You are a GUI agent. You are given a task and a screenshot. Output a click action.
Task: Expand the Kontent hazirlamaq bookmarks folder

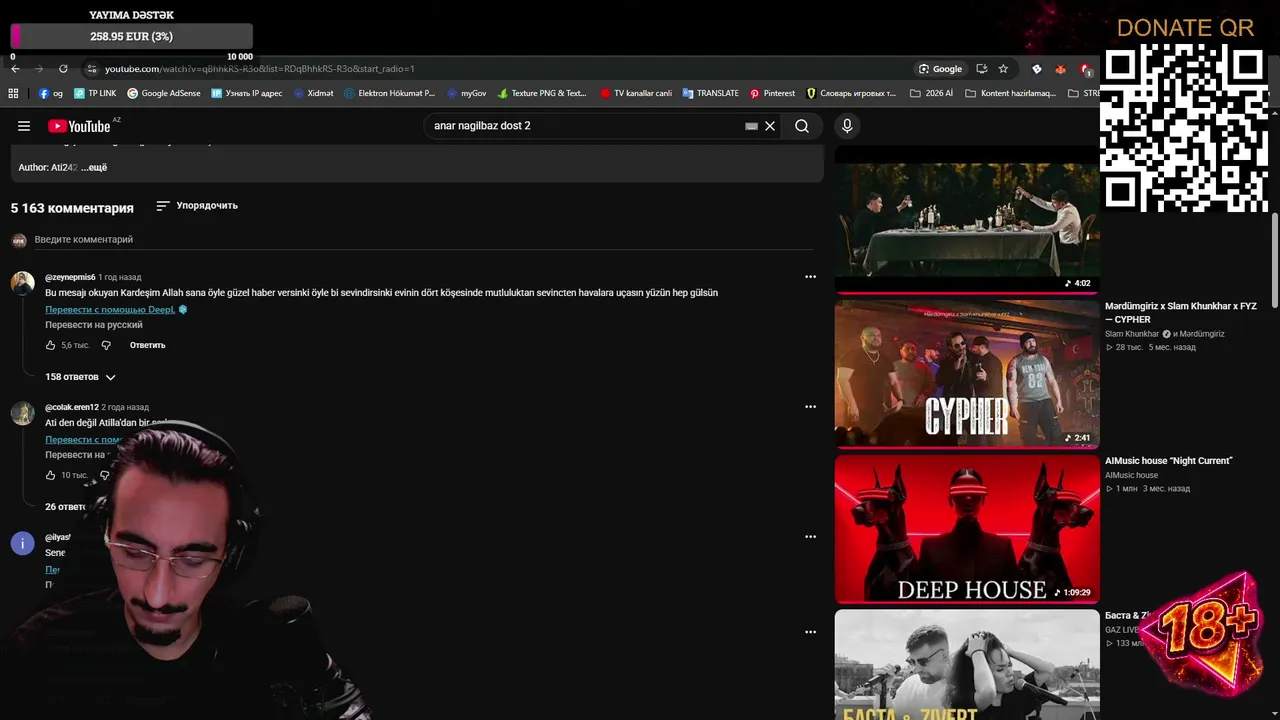coord(1010,93)
